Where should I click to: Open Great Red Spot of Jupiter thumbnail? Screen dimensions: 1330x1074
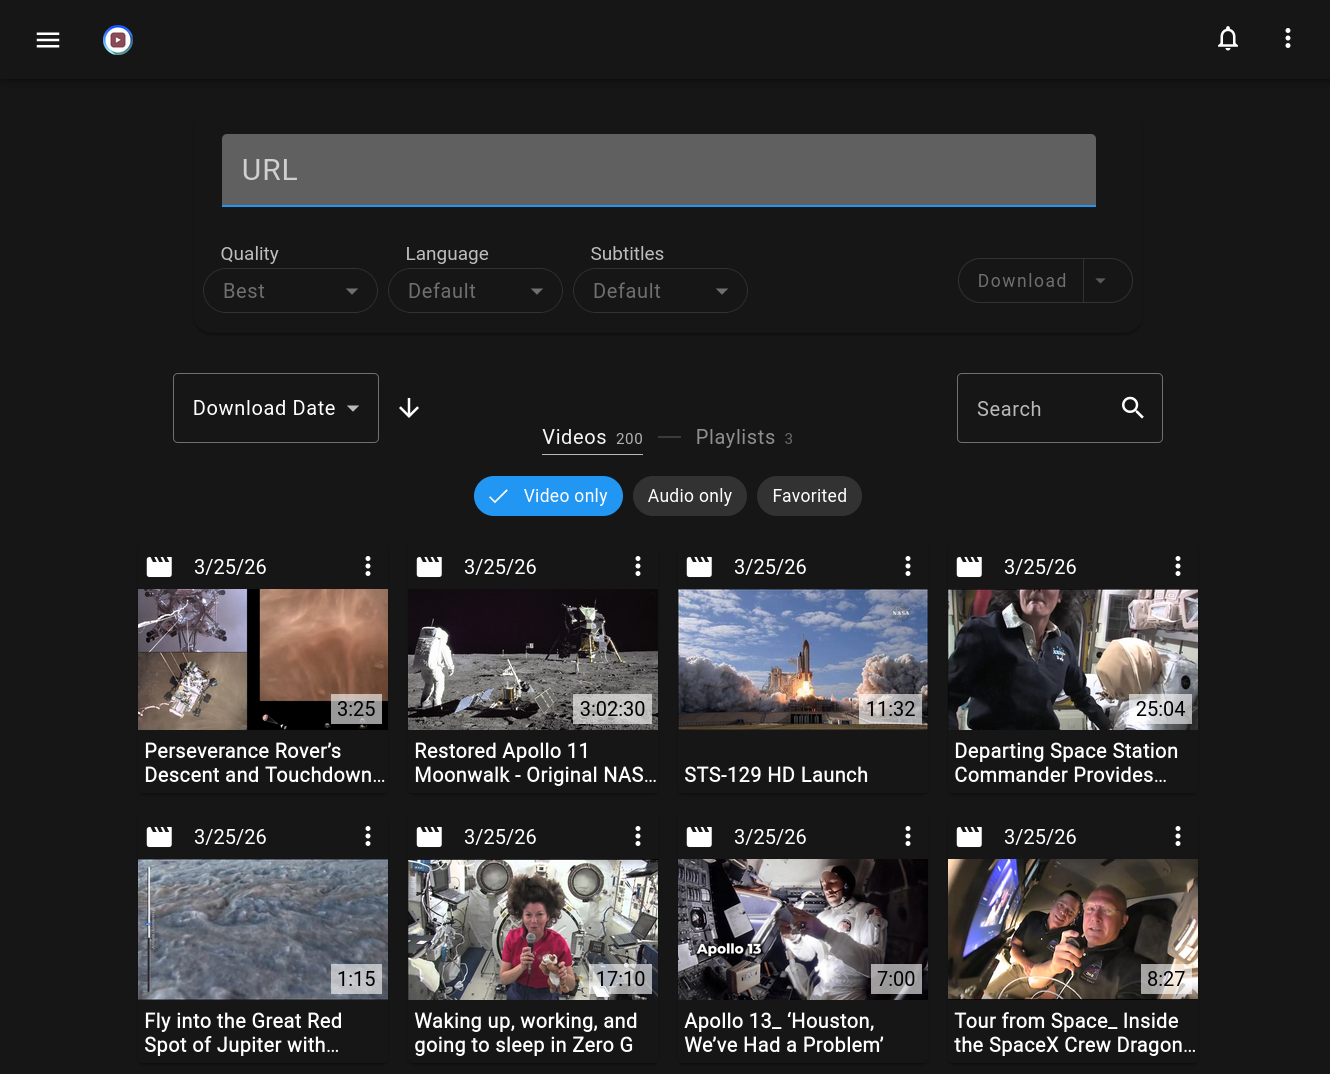263,929
